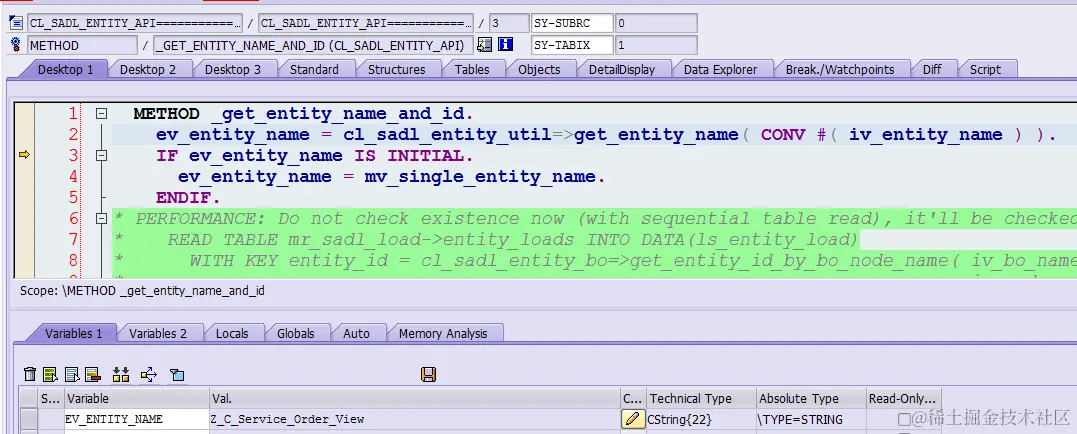The height and width of the screenshot is (434, 1077).
Task: Select the Locals tab
Action: pos(232,333)
